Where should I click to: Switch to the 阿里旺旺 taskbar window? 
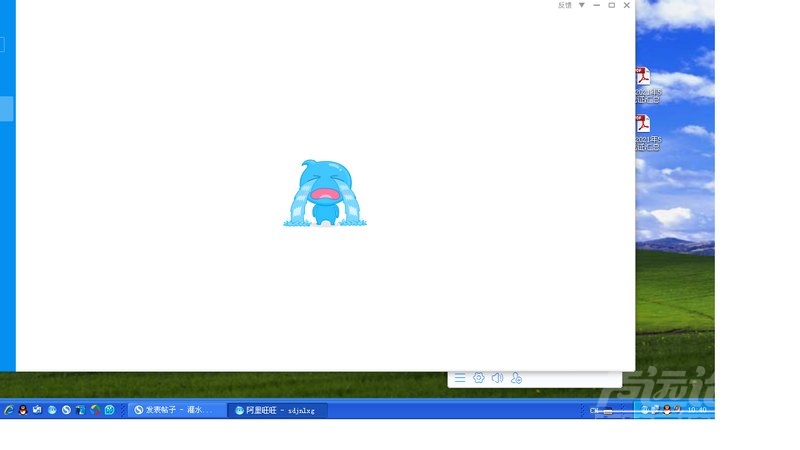click(277, 410)
